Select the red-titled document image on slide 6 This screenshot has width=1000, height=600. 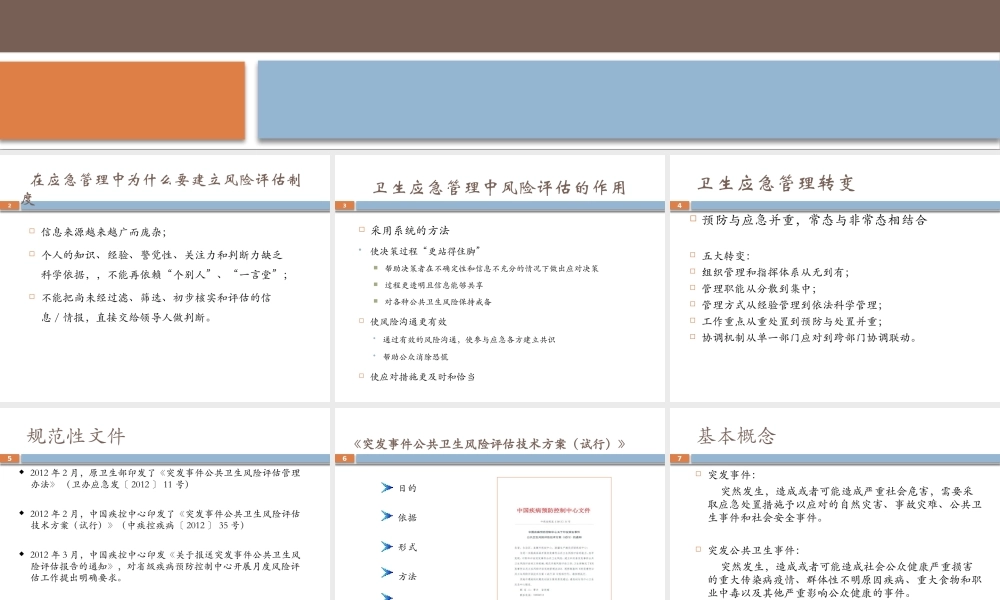[554, 538]
